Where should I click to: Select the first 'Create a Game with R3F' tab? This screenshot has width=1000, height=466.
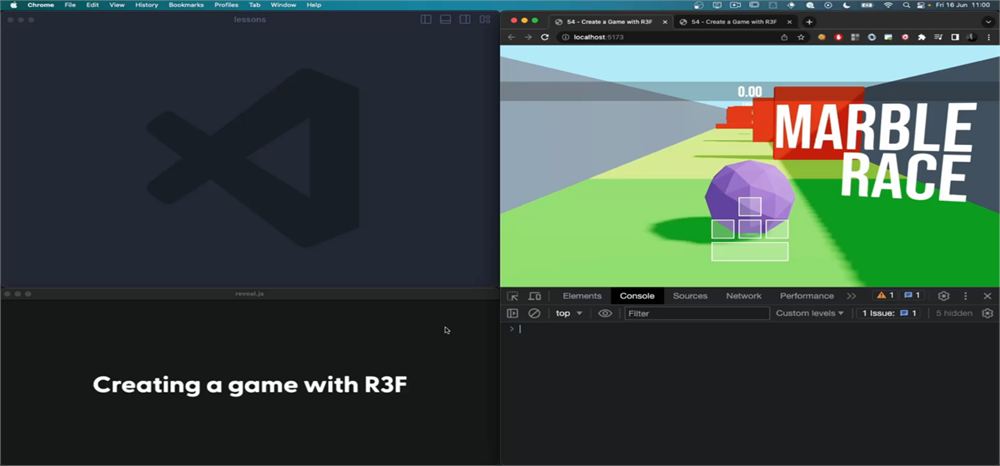tap(610, 22)
